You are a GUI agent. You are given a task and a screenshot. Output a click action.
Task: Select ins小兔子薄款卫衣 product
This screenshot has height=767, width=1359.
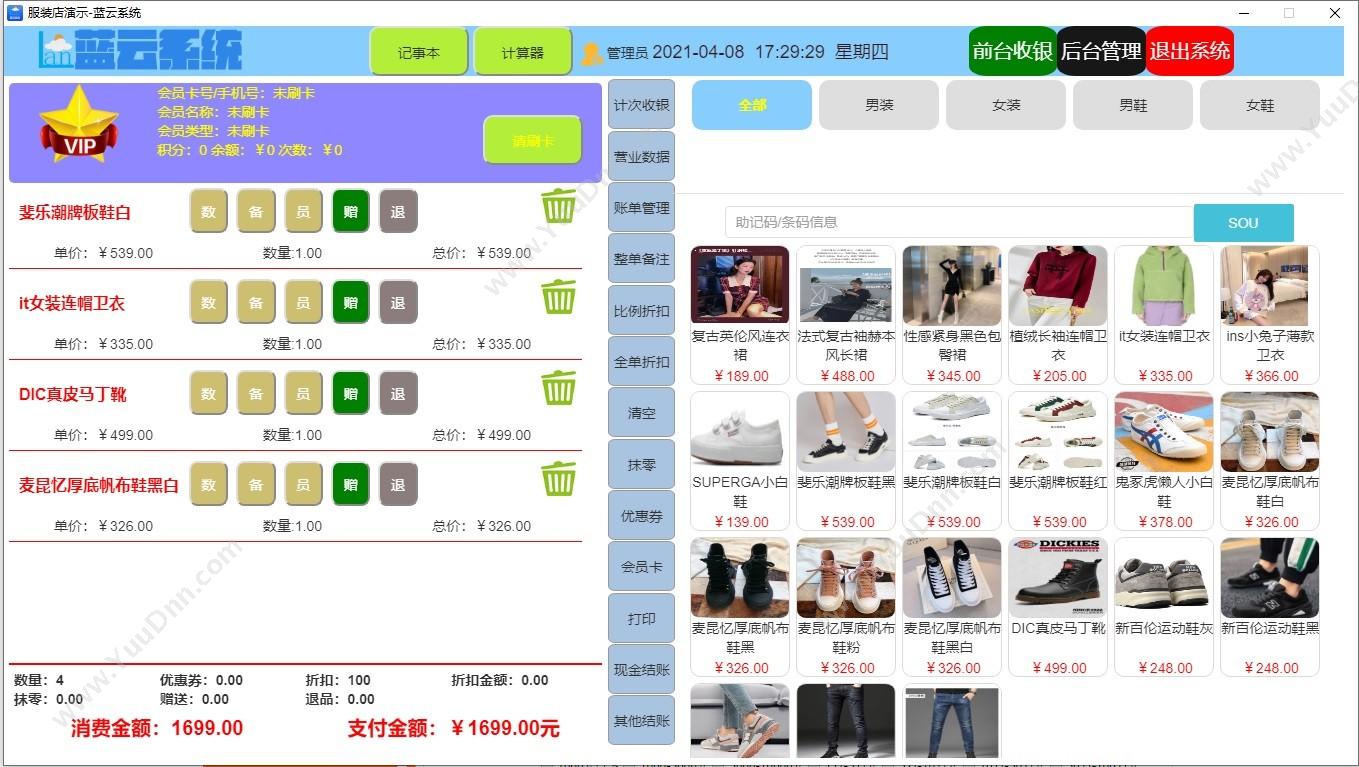[1270, 315]
